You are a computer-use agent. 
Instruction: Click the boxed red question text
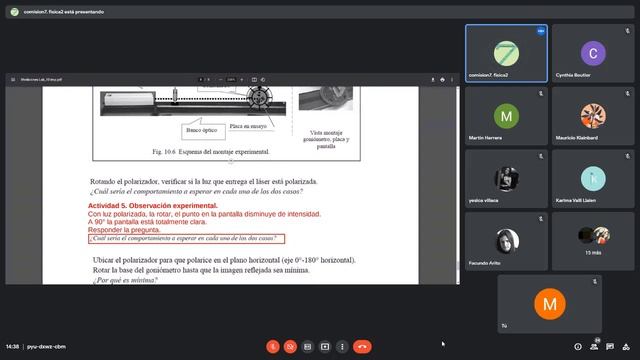(x=187, y=239)
